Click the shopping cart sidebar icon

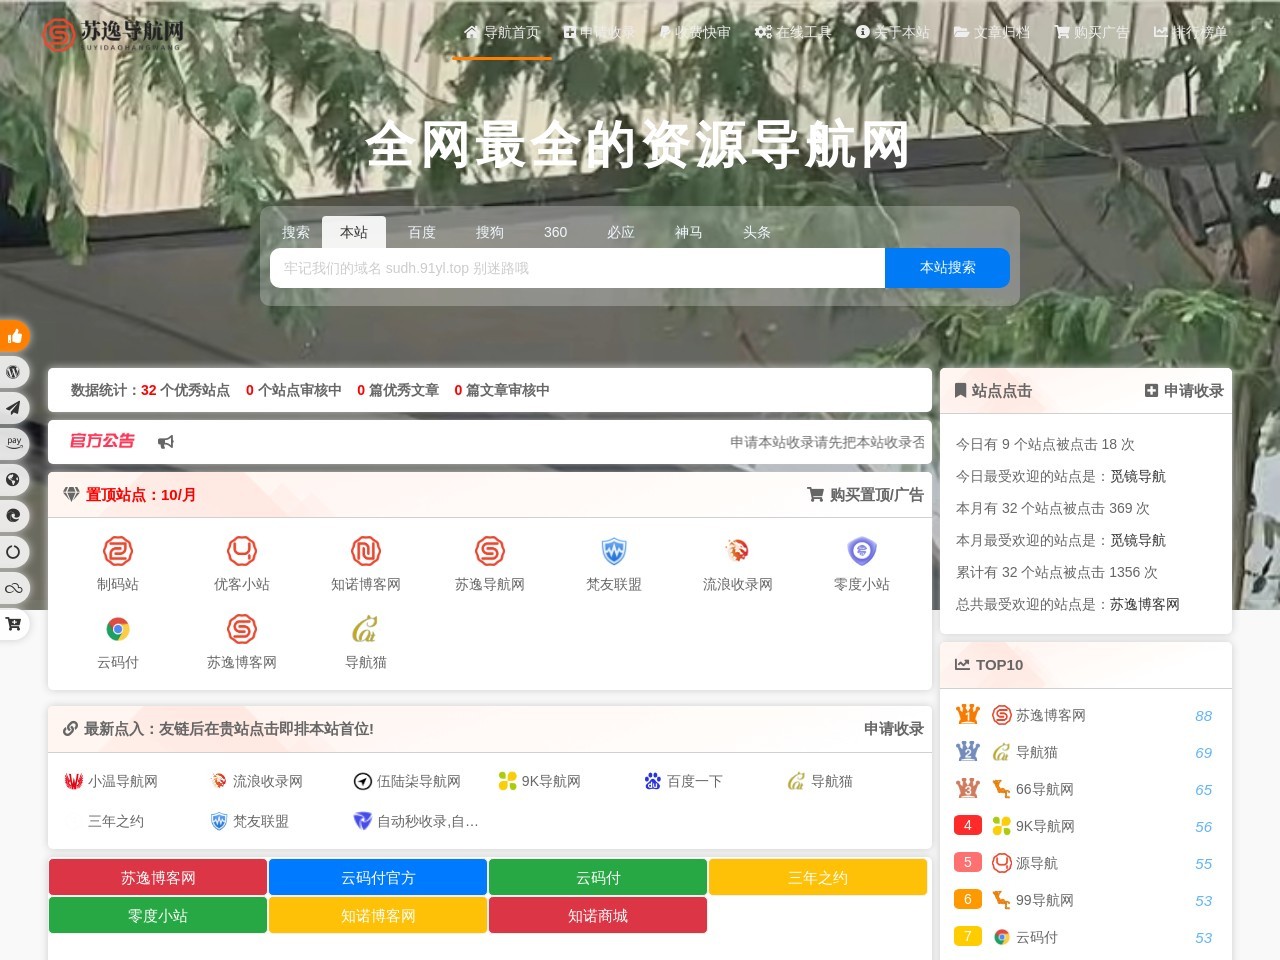(13, 624)
